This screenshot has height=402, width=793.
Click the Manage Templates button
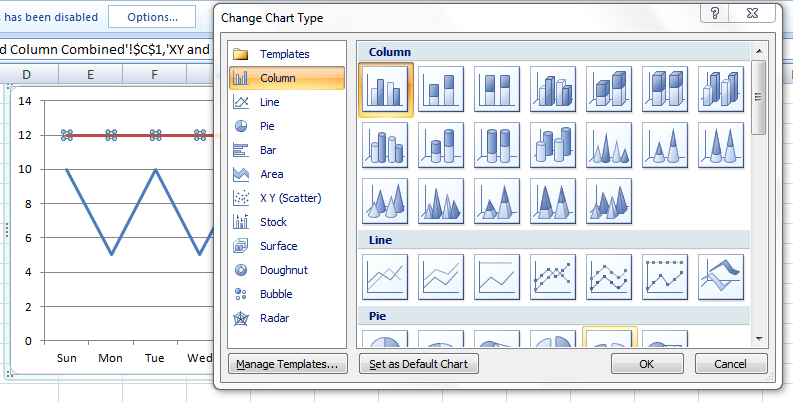[288, 364]
